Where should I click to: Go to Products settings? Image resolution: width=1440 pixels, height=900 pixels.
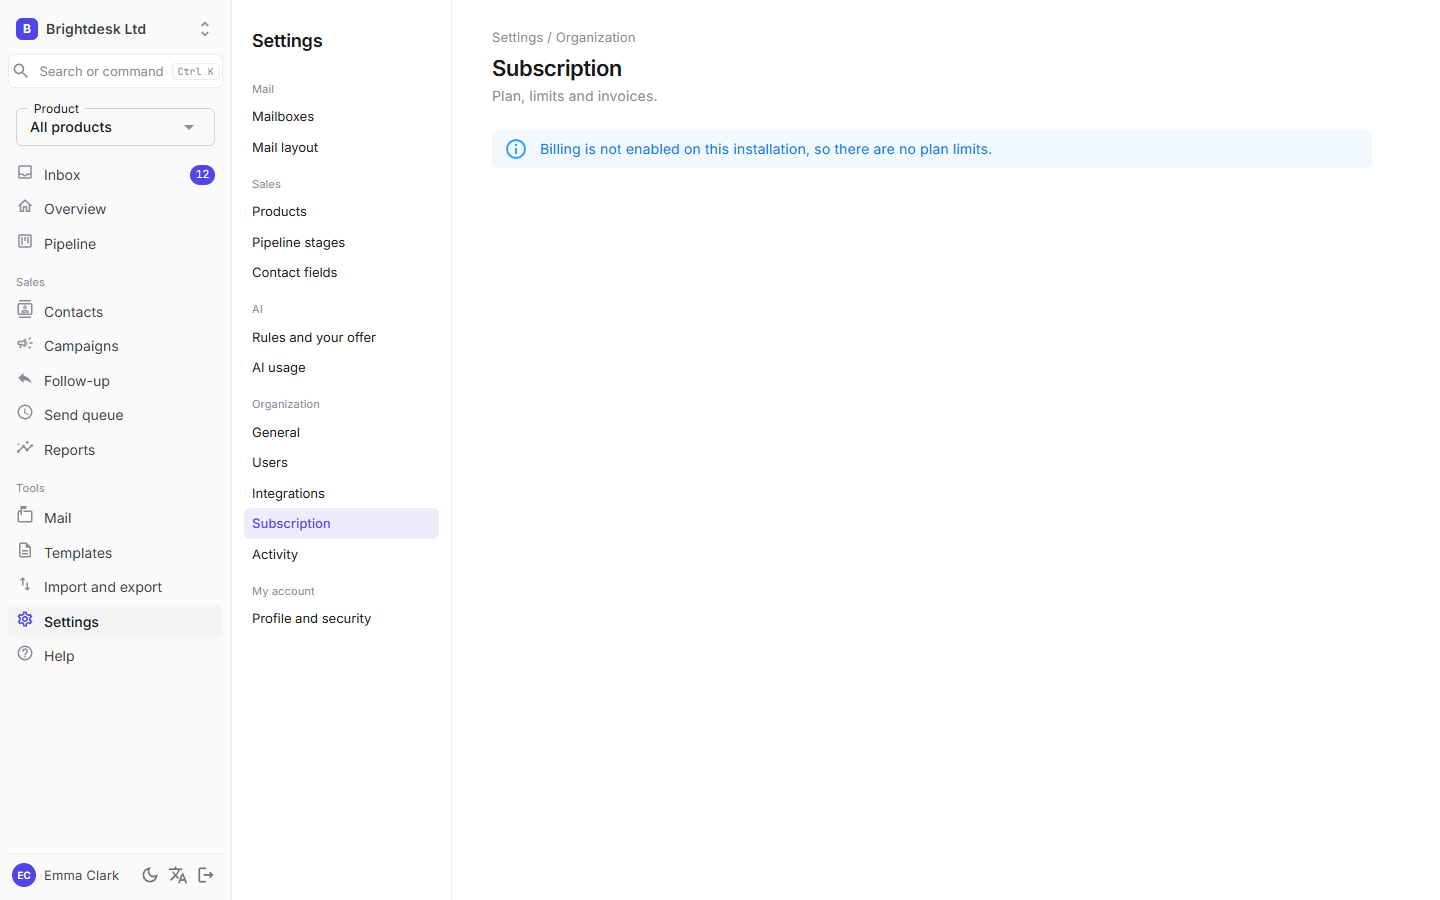pyautogui.click(x=341, y=212)
